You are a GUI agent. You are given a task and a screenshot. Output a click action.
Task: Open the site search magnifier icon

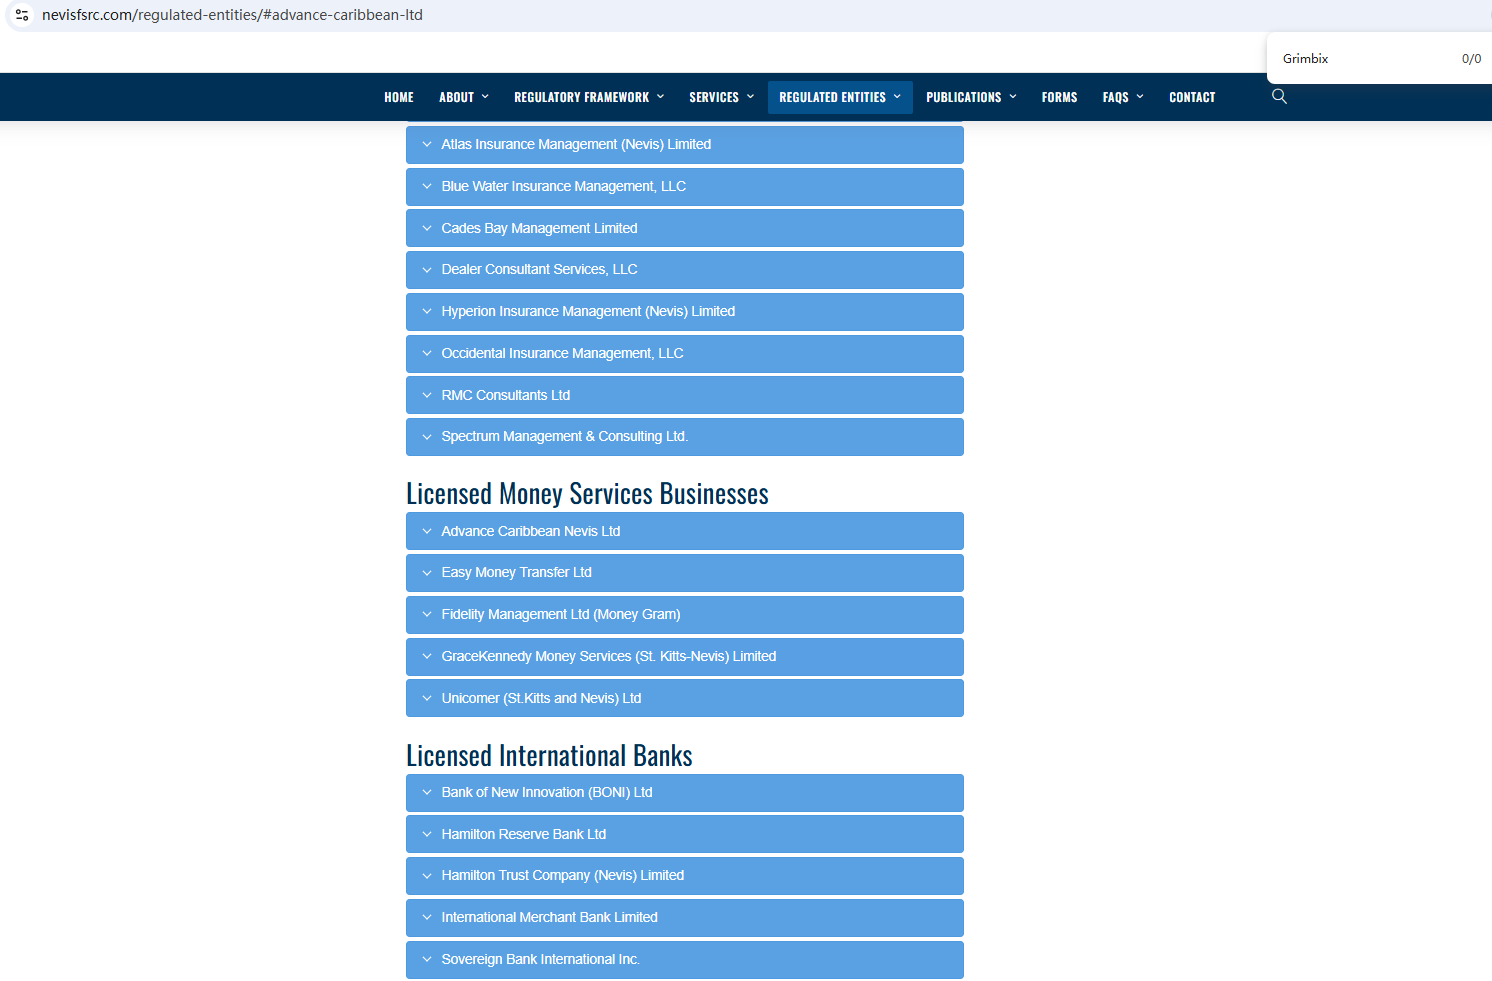(x=1279, y=96)
